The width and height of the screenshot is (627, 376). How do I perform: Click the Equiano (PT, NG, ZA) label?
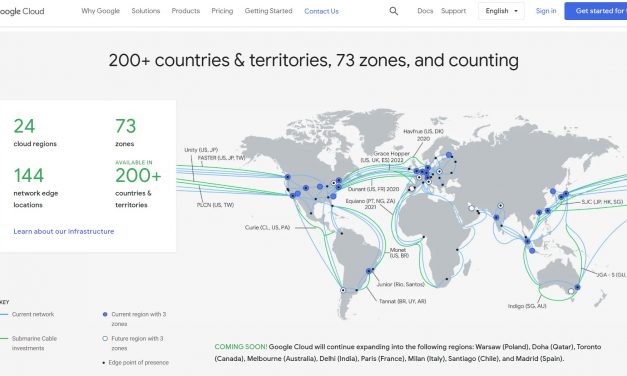[x=370, y=204]
